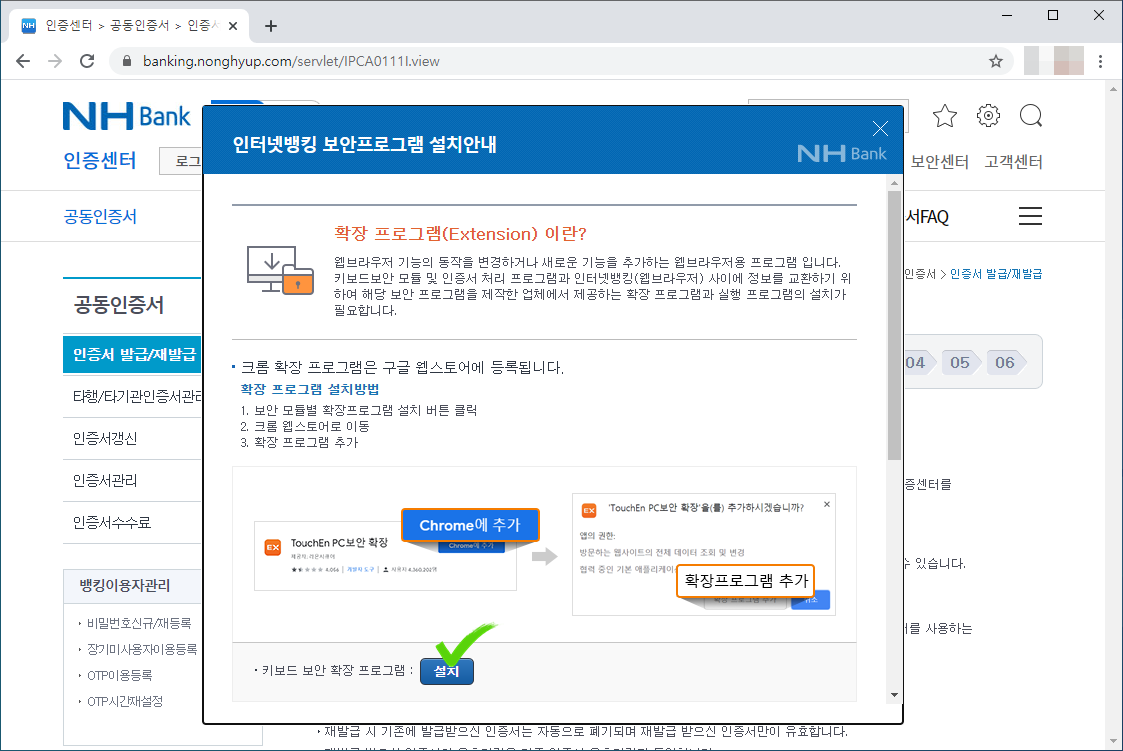Click the TouchEn PC보안 확장 icon

point(273,548)
